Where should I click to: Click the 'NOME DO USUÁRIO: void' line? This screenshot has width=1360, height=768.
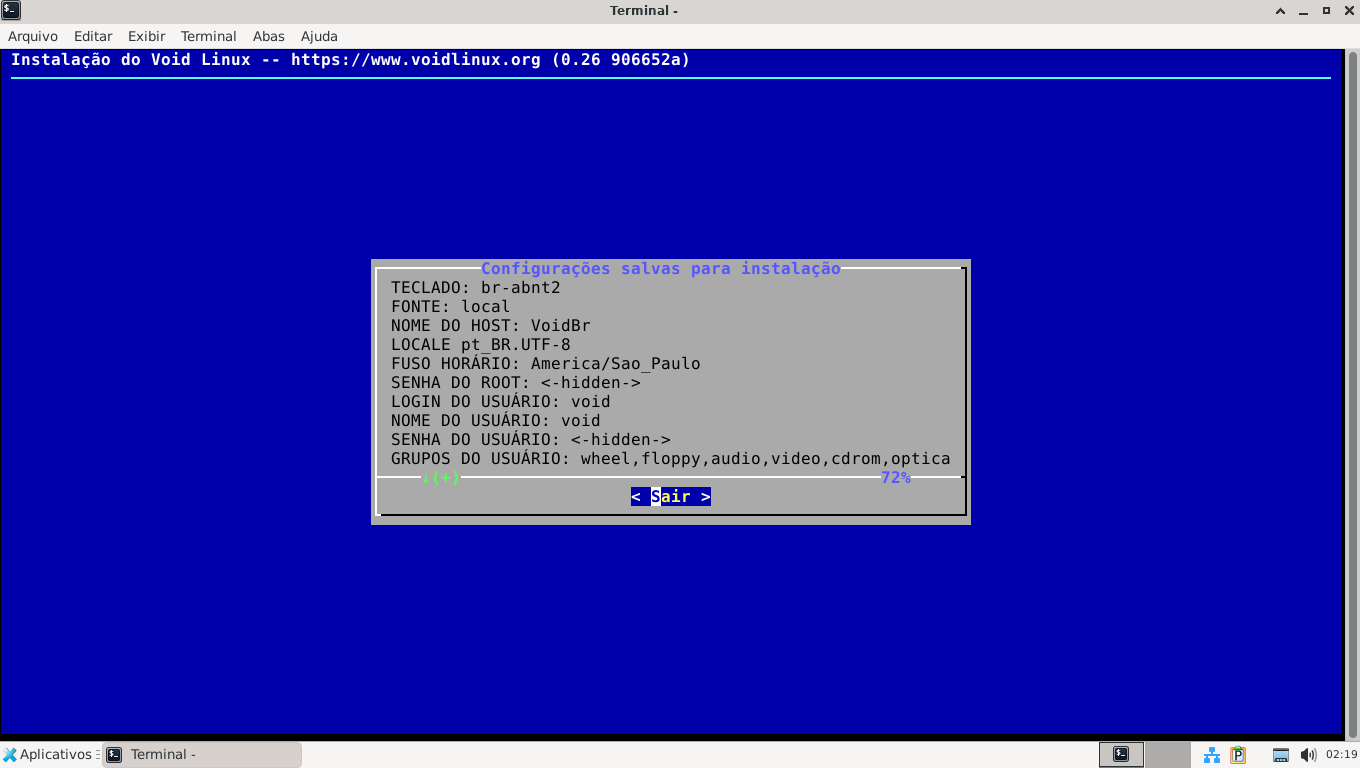pos(496,421)
